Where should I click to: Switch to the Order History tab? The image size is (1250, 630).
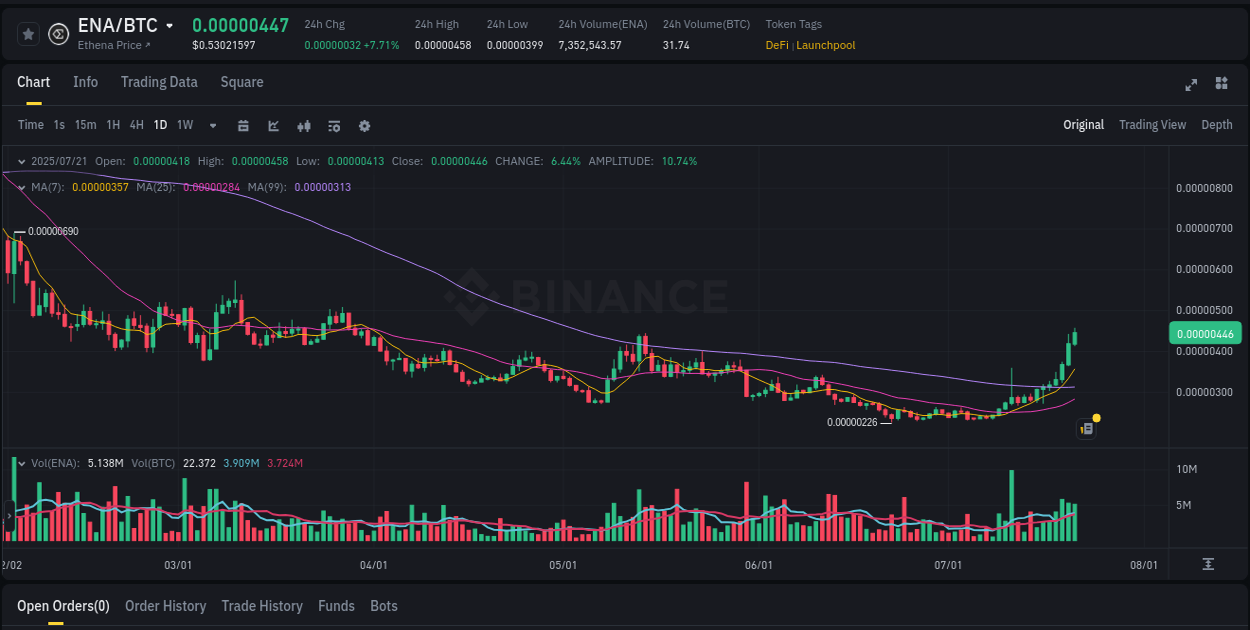click(165, 606)
